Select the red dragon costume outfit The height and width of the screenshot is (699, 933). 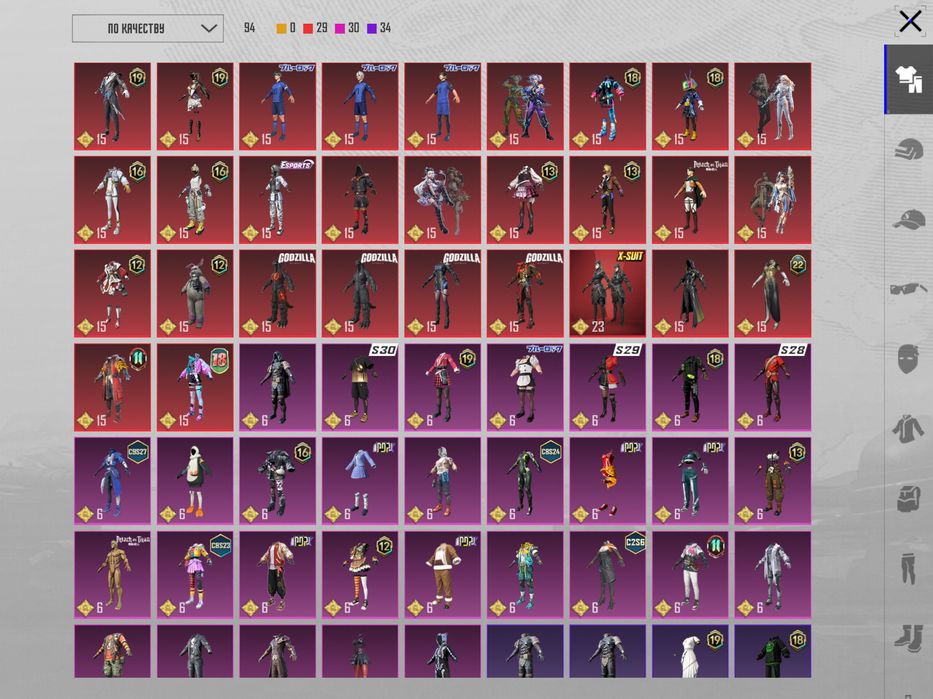(608, 481)
